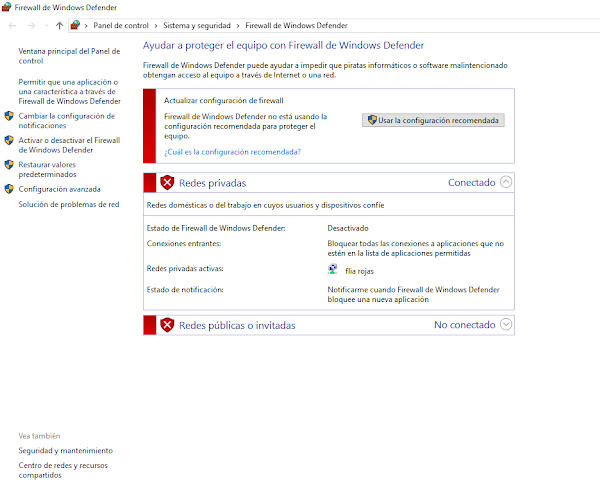The height and width of the screenshot is (486, 600).
Task: Click shield icon beside Restaurar valores
Action: click(x=9, y=165)
